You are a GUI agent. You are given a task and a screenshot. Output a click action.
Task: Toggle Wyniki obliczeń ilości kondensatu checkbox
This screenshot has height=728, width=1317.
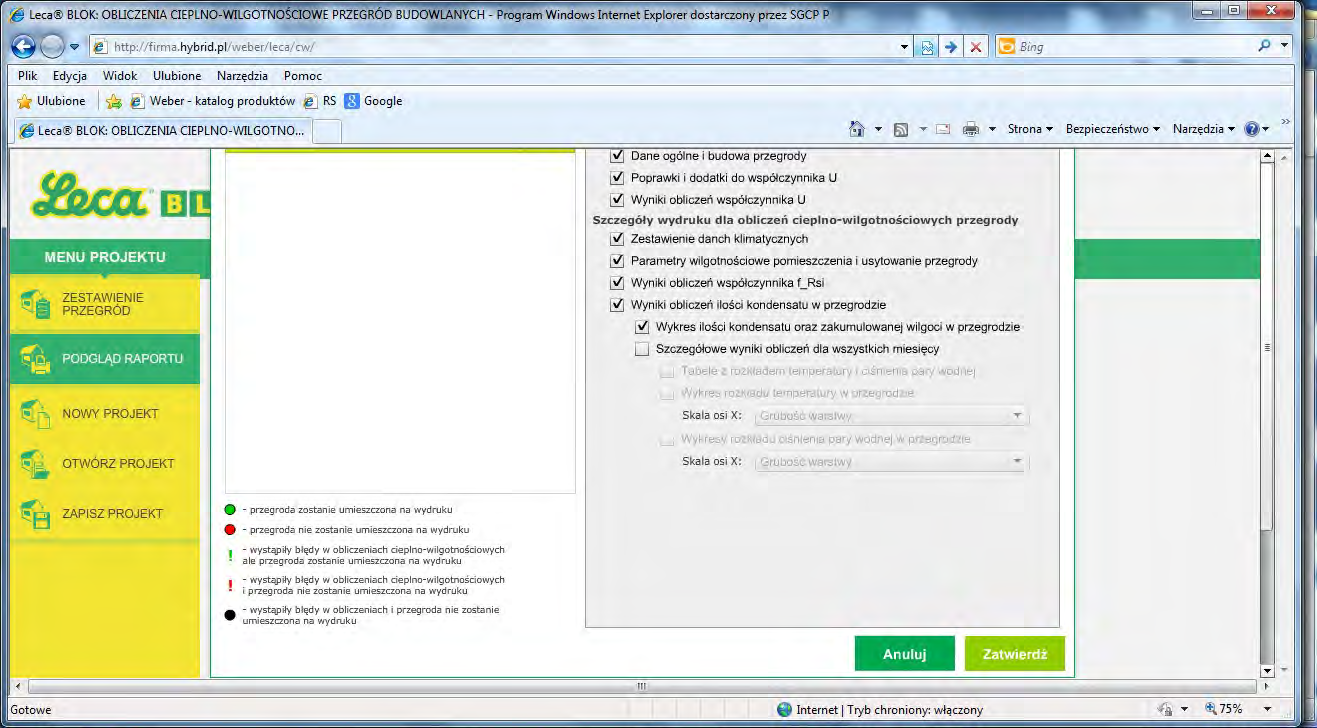coord(617,305)
